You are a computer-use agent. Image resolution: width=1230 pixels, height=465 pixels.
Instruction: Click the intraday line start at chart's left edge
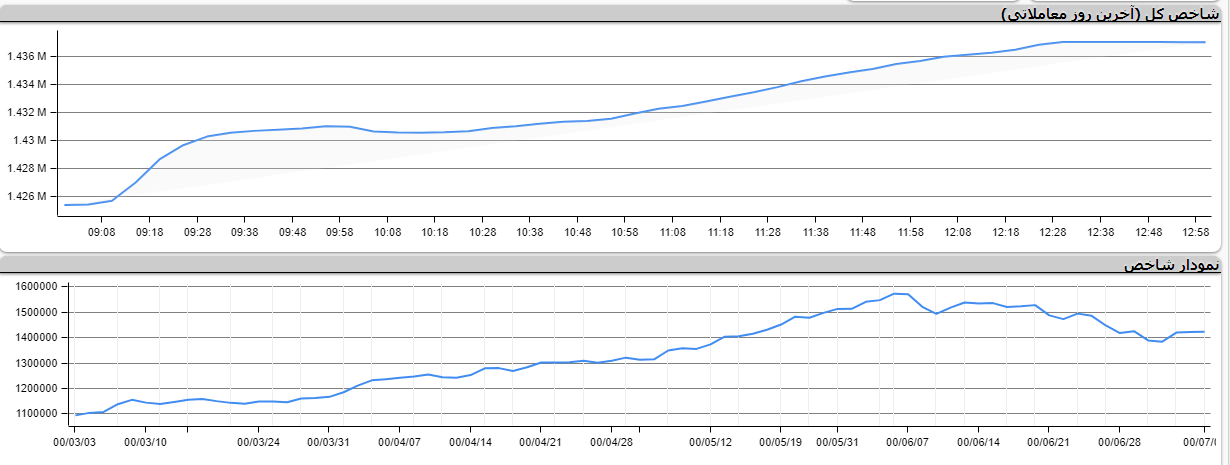tap(66, 205)
